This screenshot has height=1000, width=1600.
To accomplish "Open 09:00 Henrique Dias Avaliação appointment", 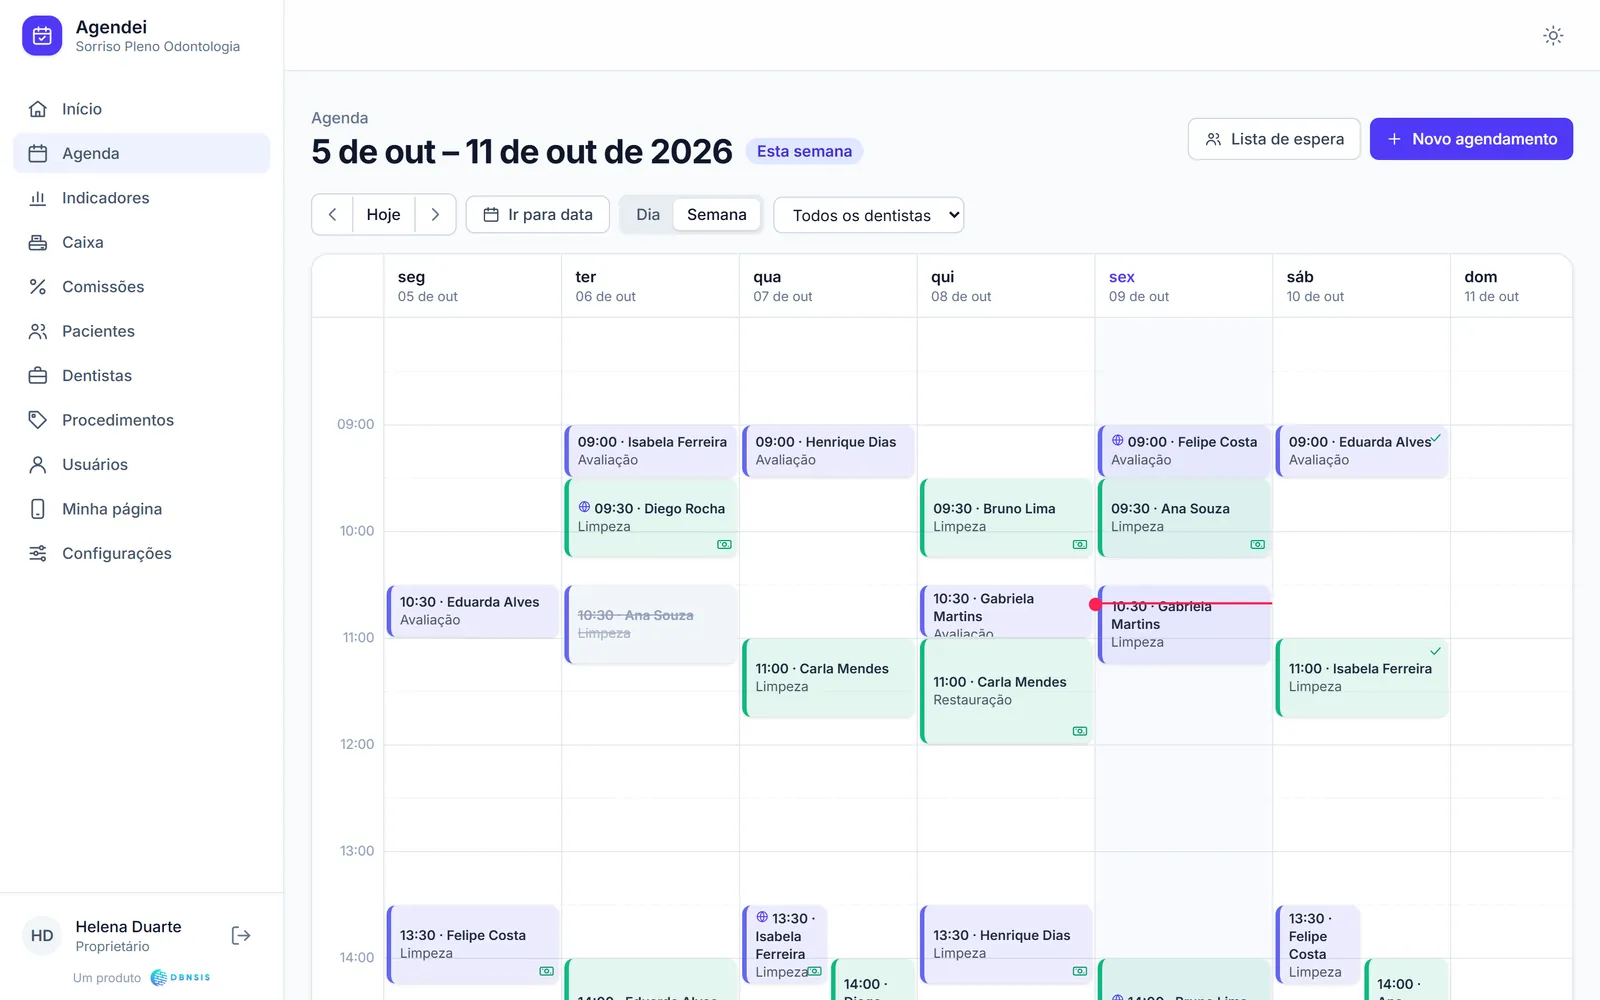I will (828, 451).
